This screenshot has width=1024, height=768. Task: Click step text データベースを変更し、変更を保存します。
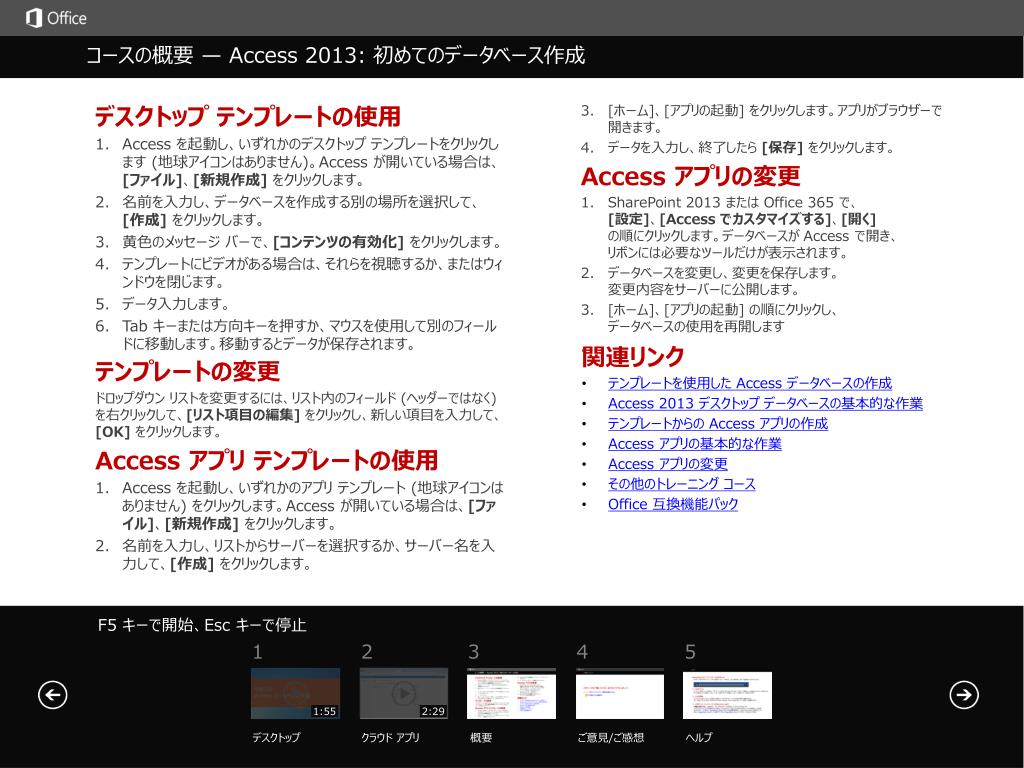click(x=722, y=273)
